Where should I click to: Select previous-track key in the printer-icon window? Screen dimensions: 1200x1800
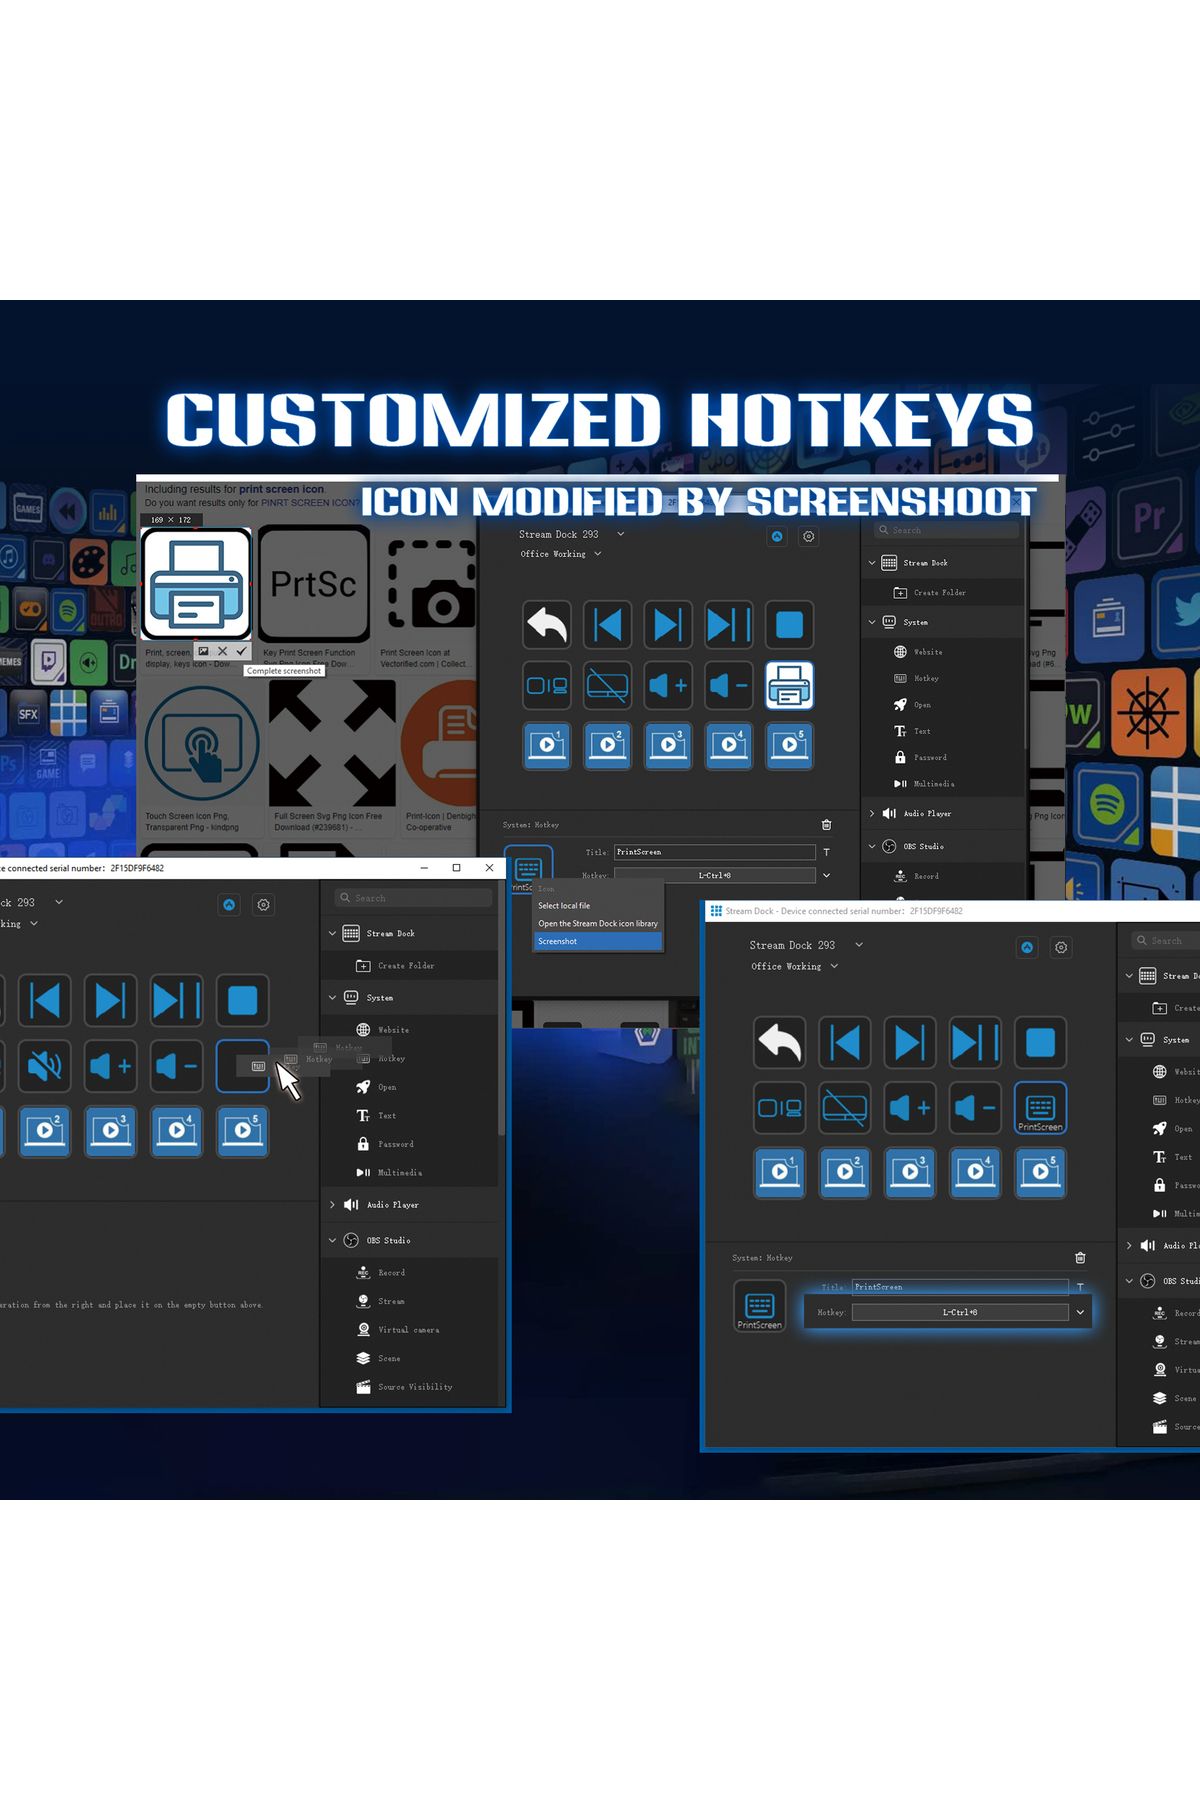[608, 625]
